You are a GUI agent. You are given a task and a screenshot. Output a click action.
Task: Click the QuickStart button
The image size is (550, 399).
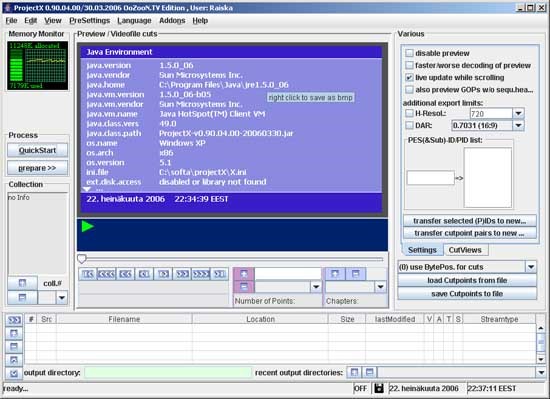click(x=37, y=150)
